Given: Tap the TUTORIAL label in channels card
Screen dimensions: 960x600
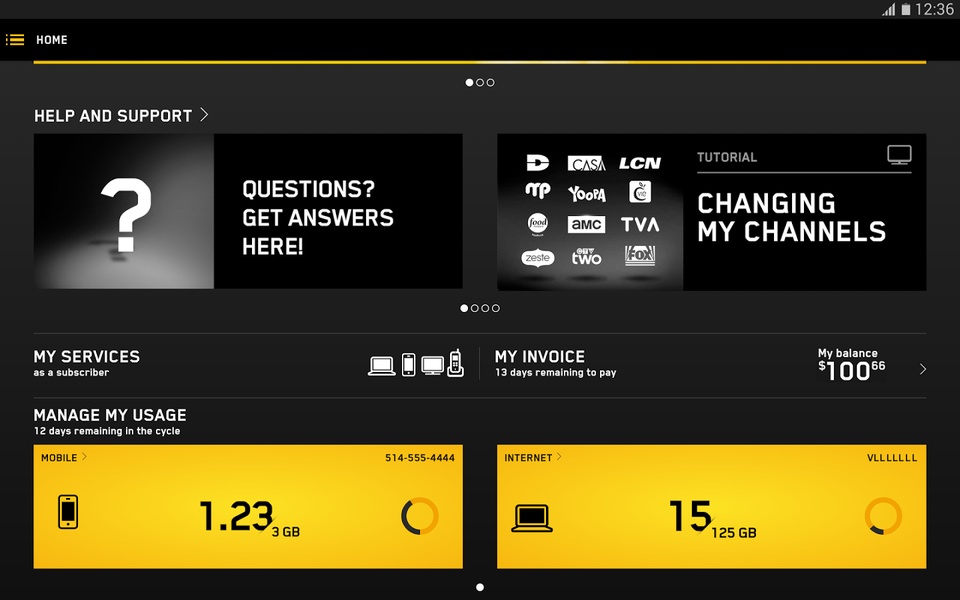Looking at the screenshot, I should click(727, 157).
